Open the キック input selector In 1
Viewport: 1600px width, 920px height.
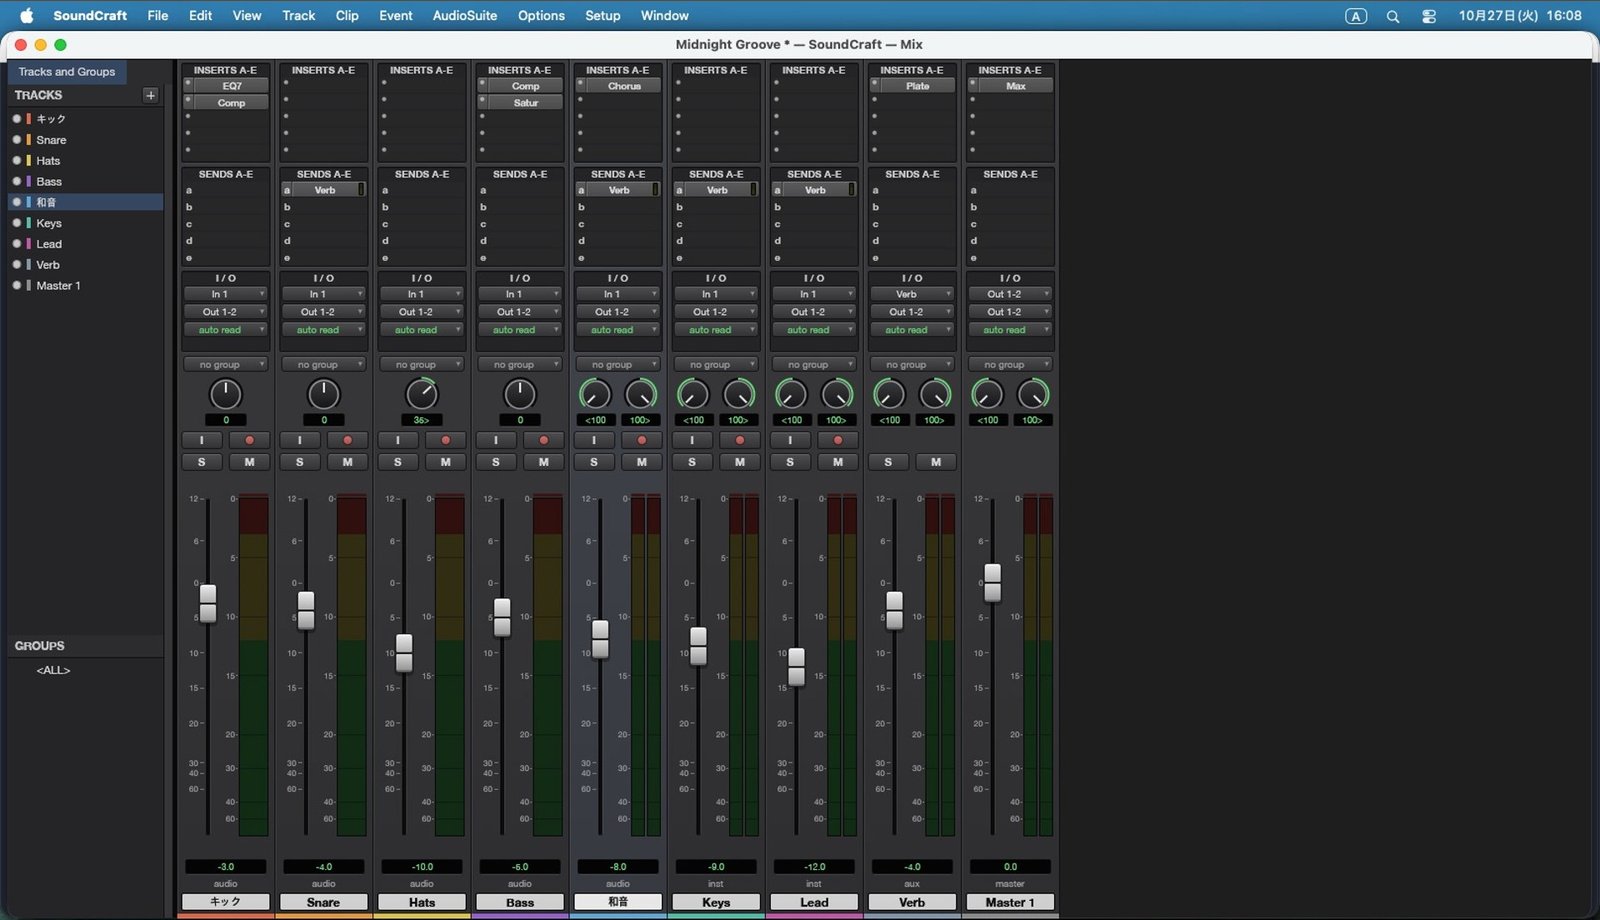pos(225,294)
